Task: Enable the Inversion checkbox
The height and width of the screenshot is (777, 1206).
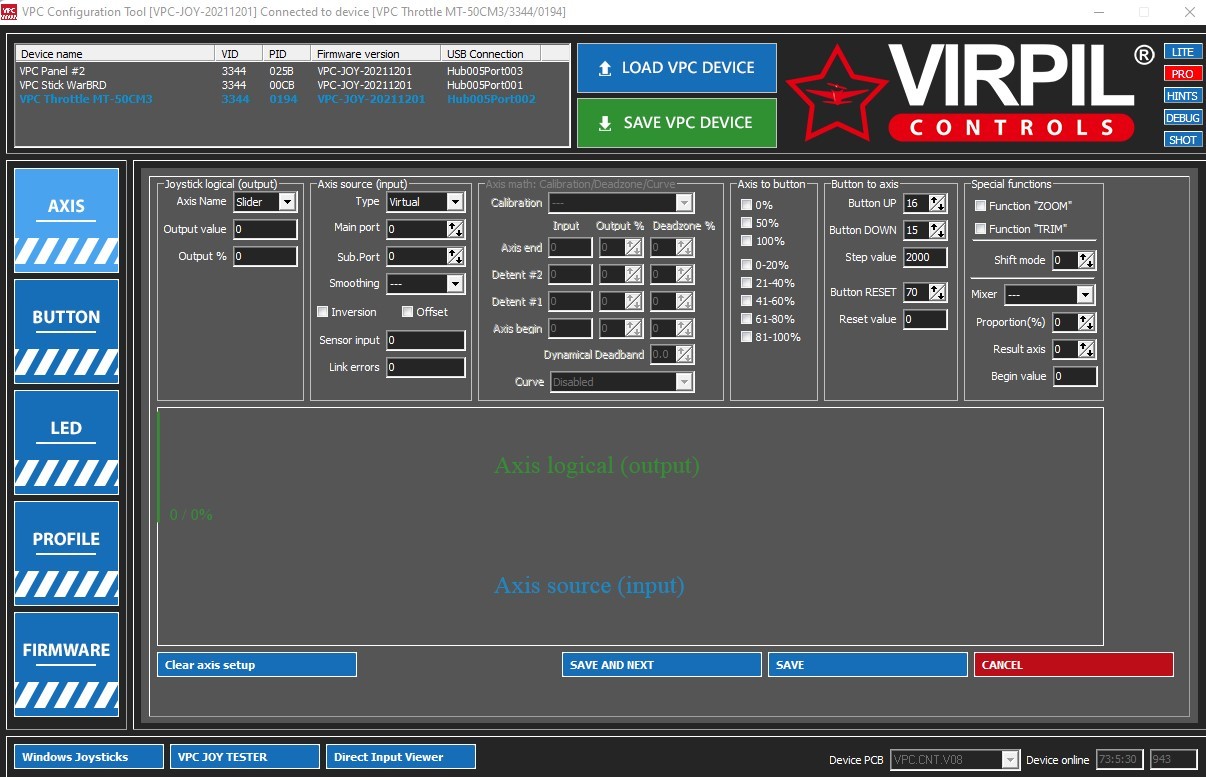Action: click(x=323, y=312)
